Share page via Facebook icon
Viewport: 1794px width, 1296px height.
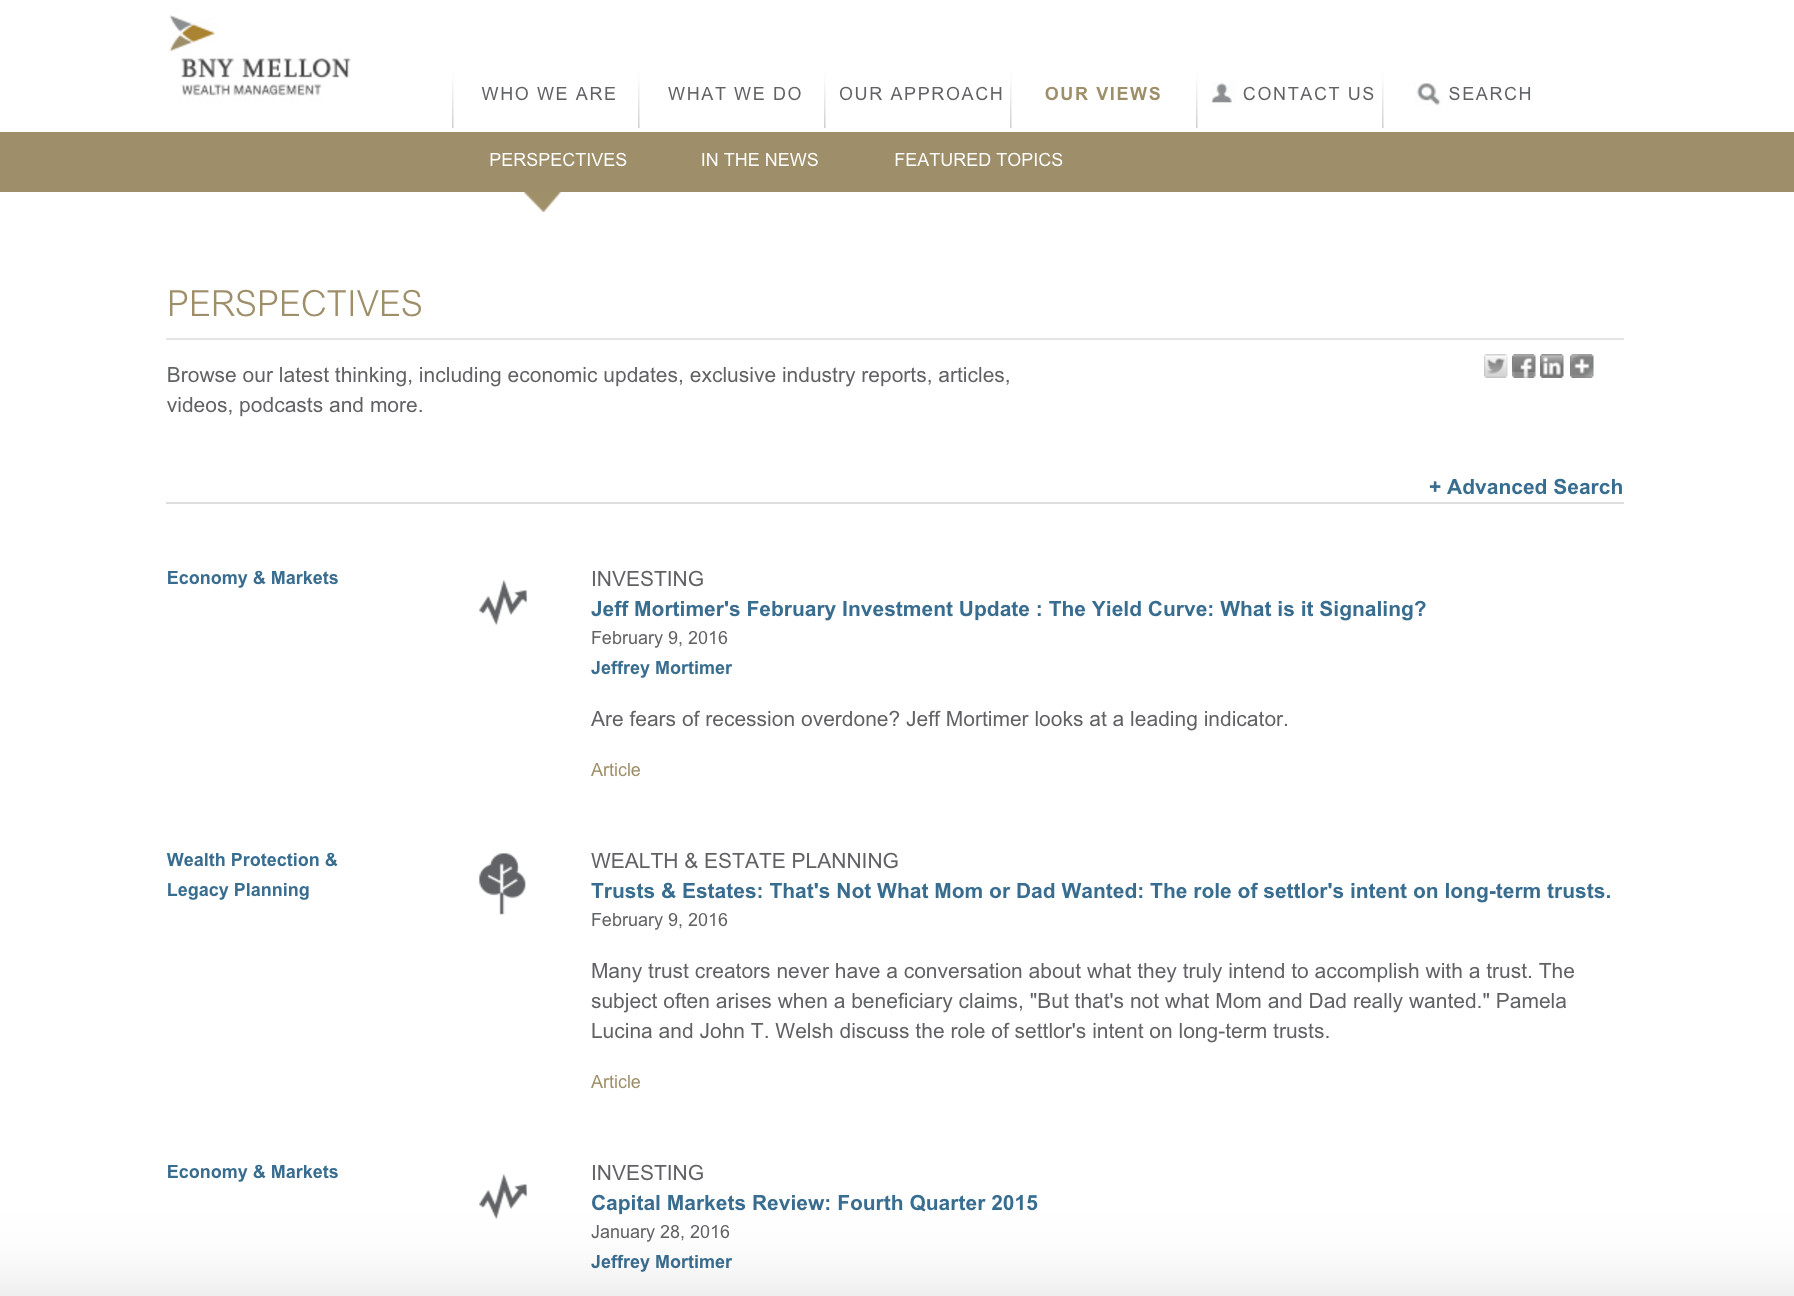click(x=1523, y=366)
